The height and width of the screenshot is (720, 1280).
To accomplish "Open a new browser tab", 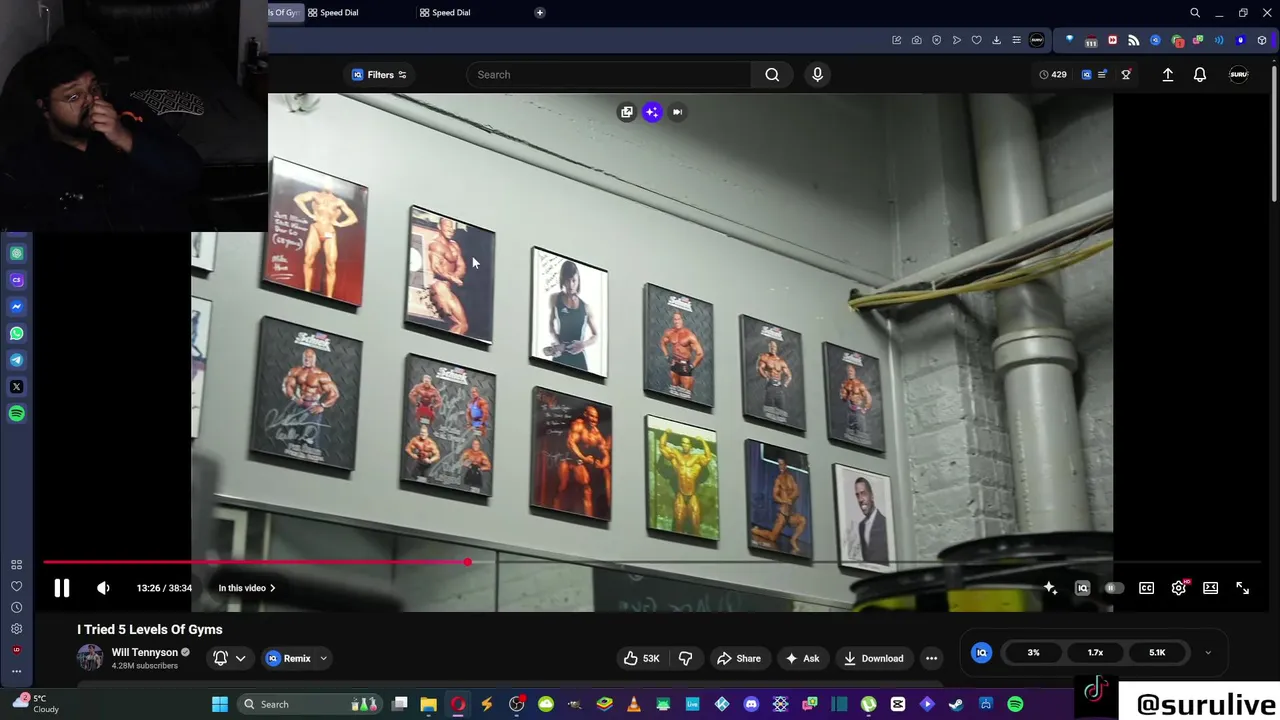I will point(540,12).
